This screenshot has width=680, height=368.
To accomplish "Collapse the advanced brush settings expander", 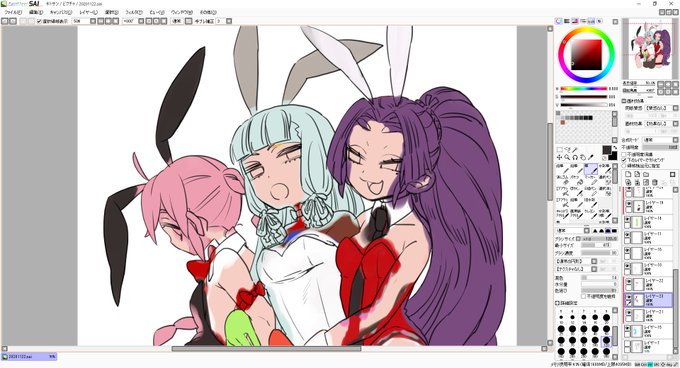I will pos(558,303).
